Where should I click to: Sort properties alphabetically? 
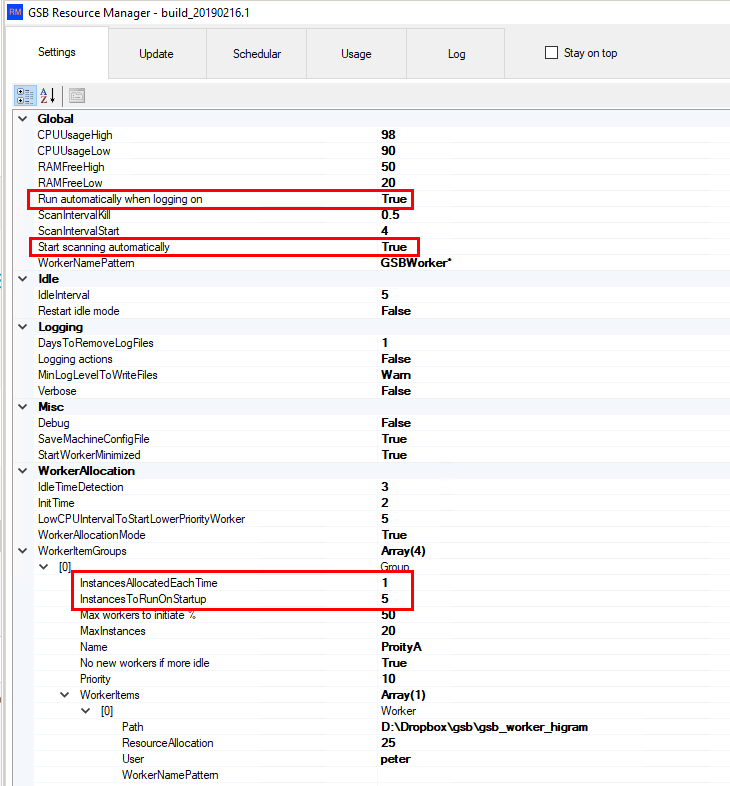48,95
